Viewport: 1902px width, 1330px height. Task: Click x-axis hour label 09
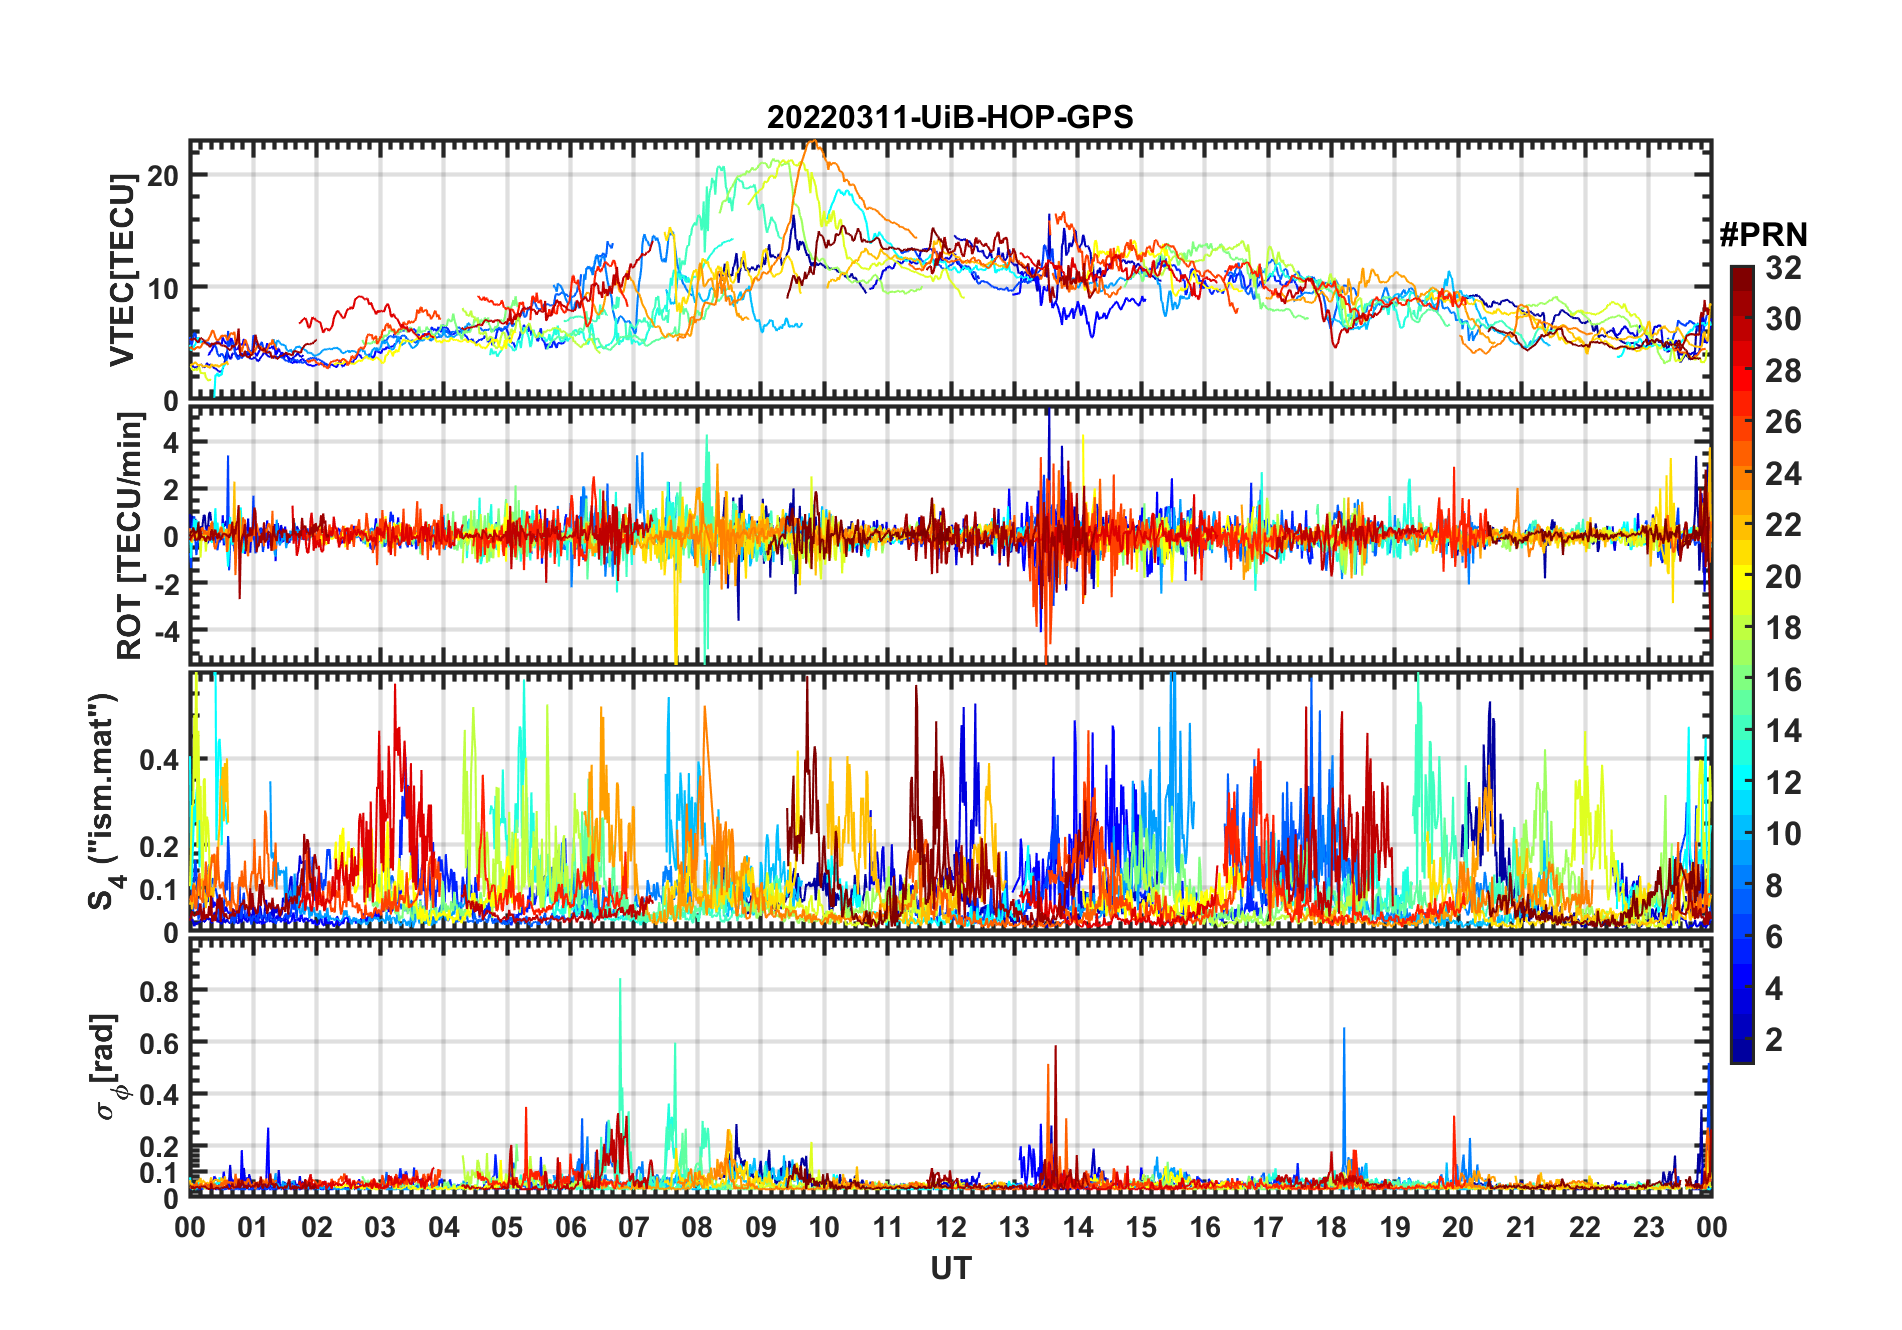pyautogui.click(x=761, y=1227)
